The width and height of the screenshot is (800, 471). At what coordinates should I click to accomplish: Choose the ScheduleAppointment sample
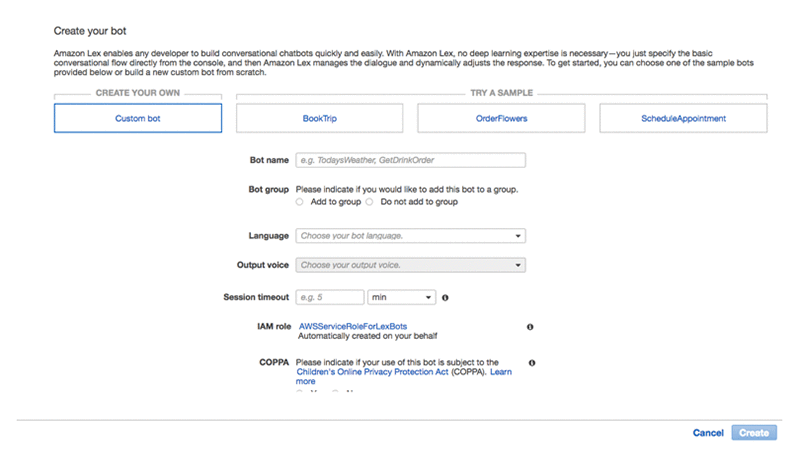683,118
